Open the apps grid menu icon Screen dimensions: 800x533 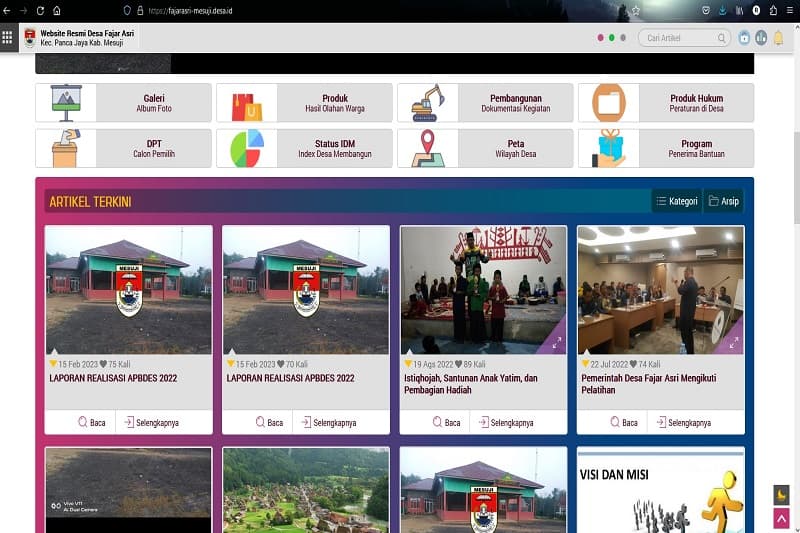coord(7,38)
